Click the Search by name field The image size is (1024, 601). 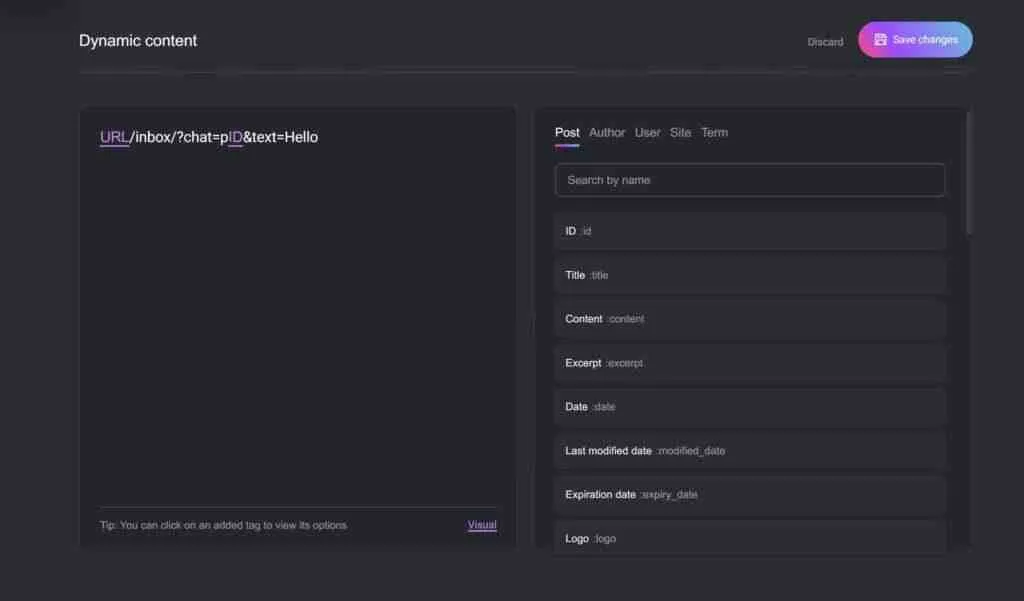[749, 180]
